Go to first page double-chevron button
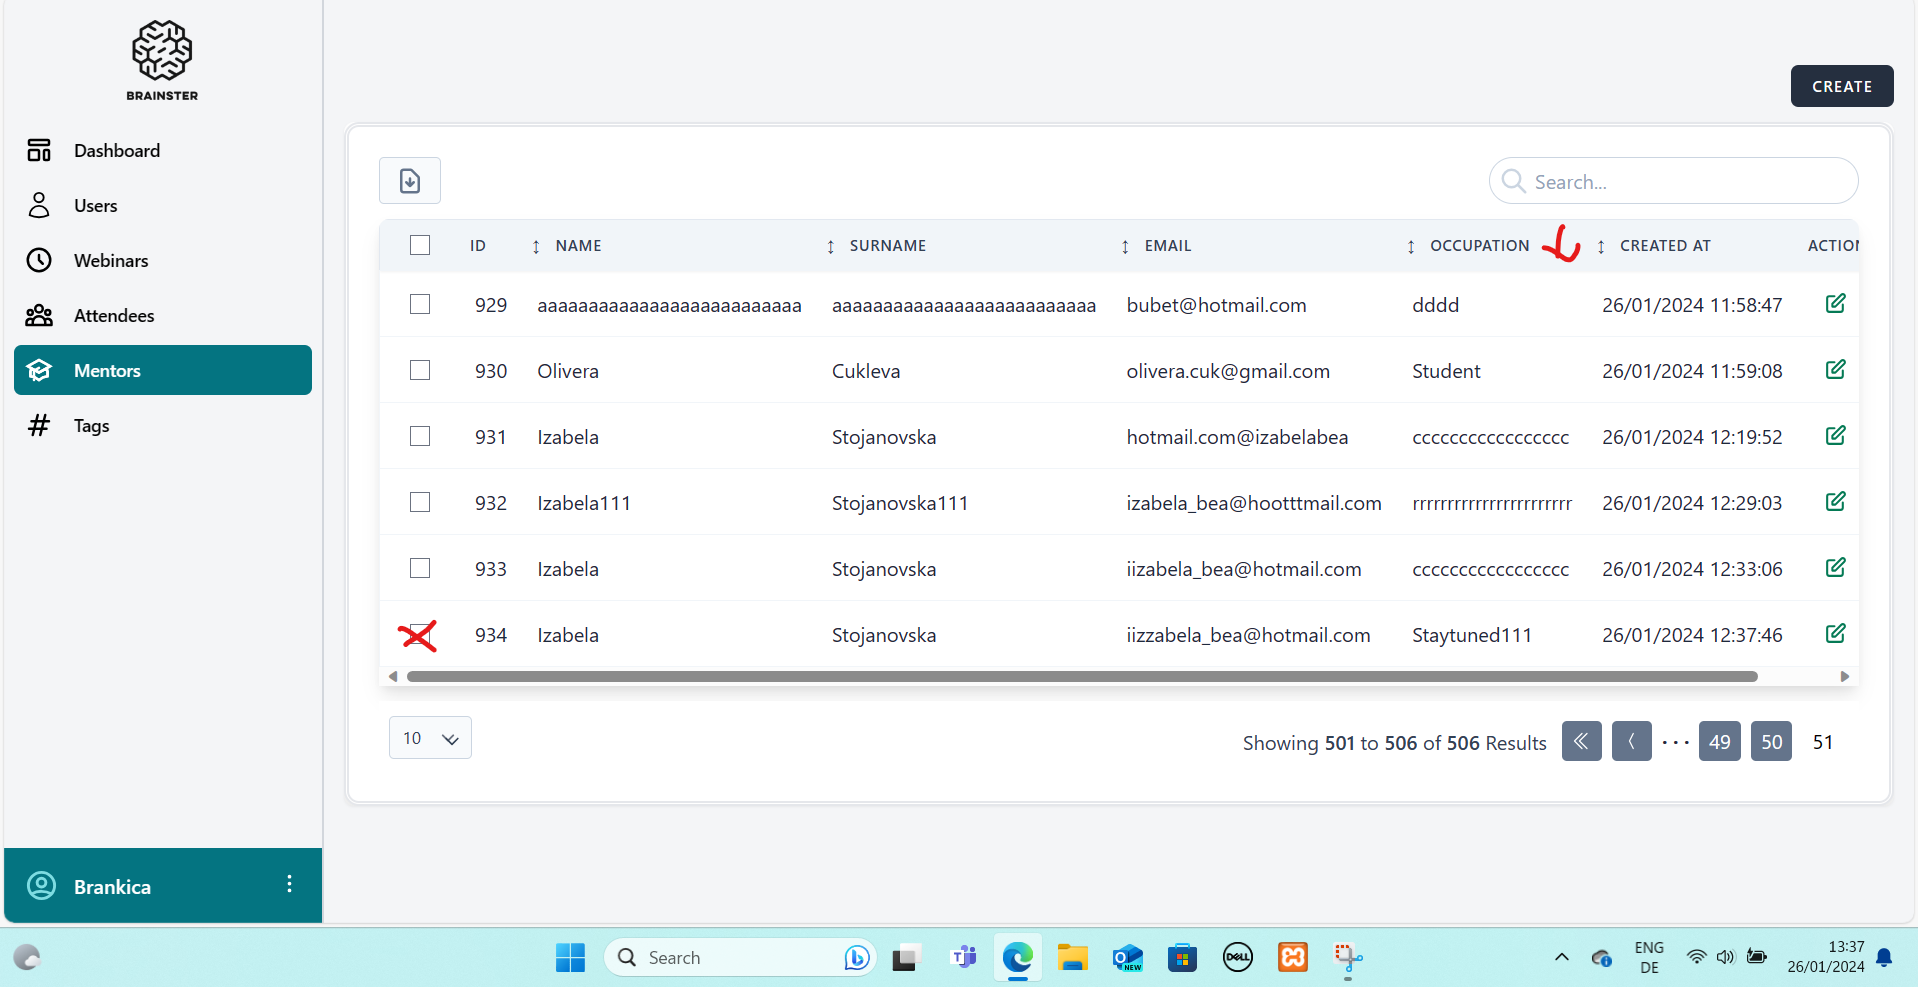Screen dimensions: 1918x987 click(x=1581, y=742)
